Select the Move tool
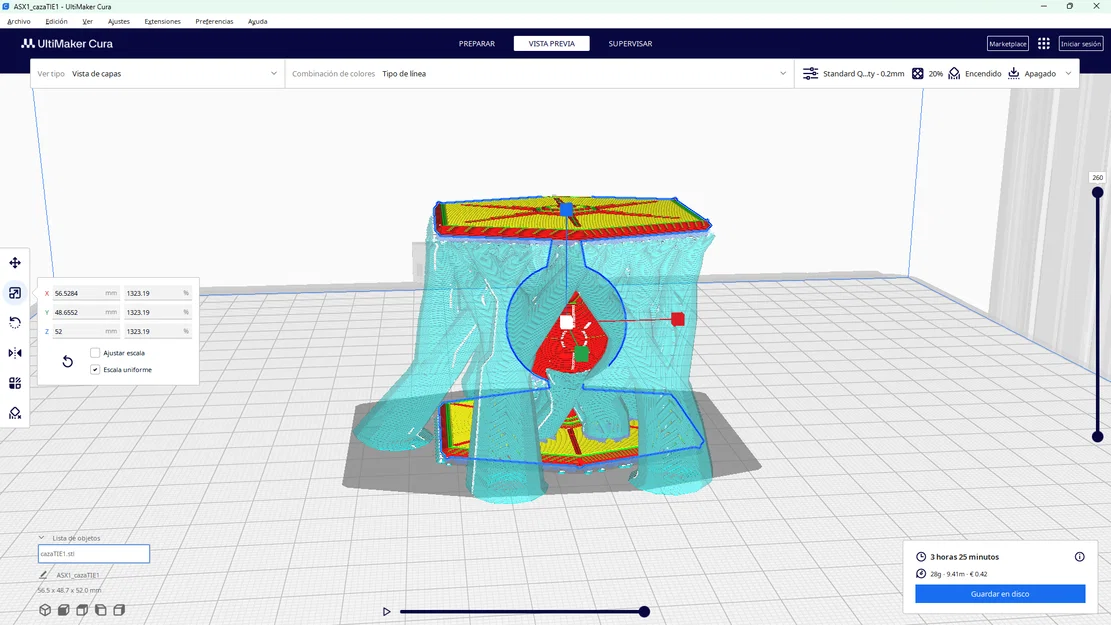 click(x=14, y=262)
